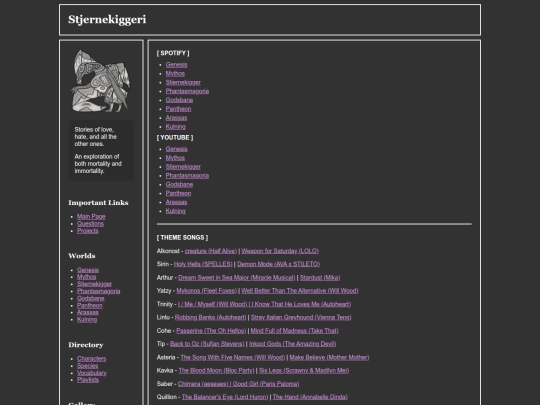Play The Hand (Annabelle Dinda) for Quillion
The width and height of the screenshot is (540, 405).
click(x=310, y=397)
